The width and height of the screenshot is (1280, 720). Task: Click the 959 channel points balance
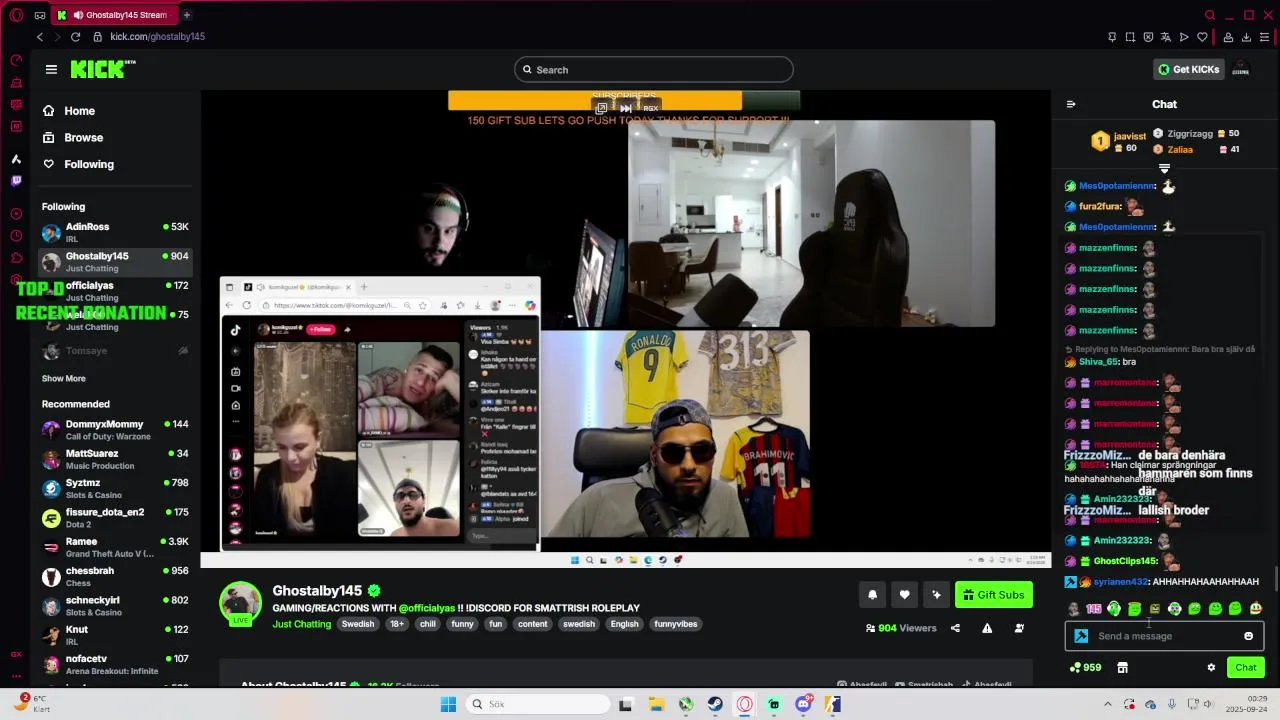pos(1085,667)
